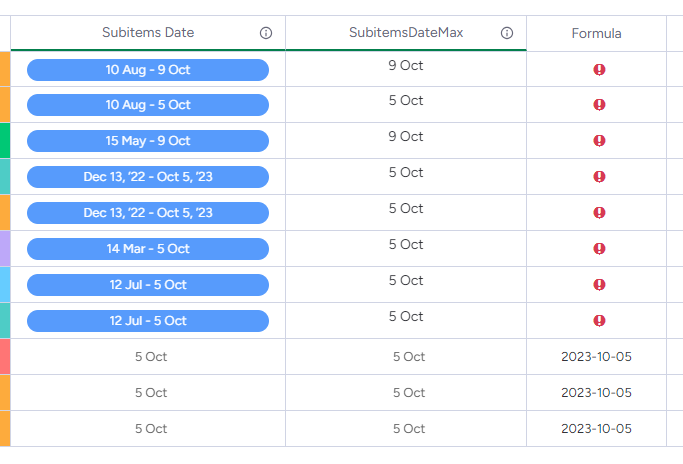
Task: Click the info icon beside Subitems Date header
Action: (266, 33)
